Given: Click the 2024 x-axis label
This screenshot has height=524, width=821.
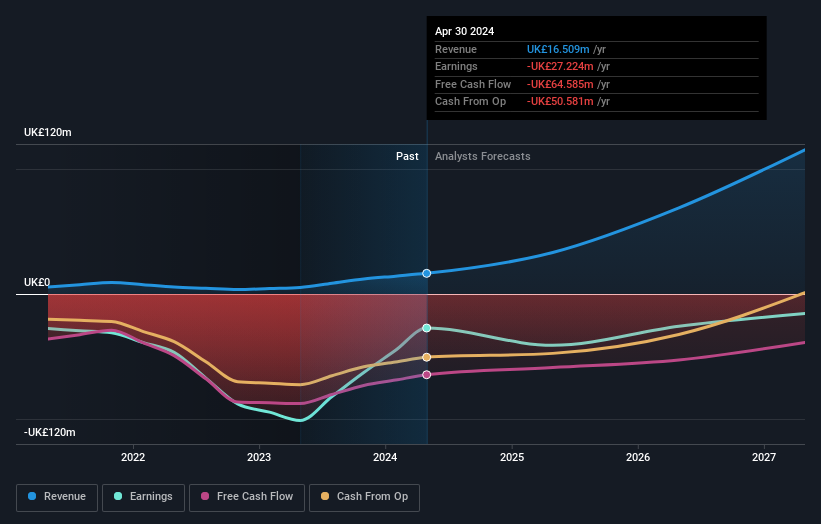Looking at the screenshot, I should [385, 457].
